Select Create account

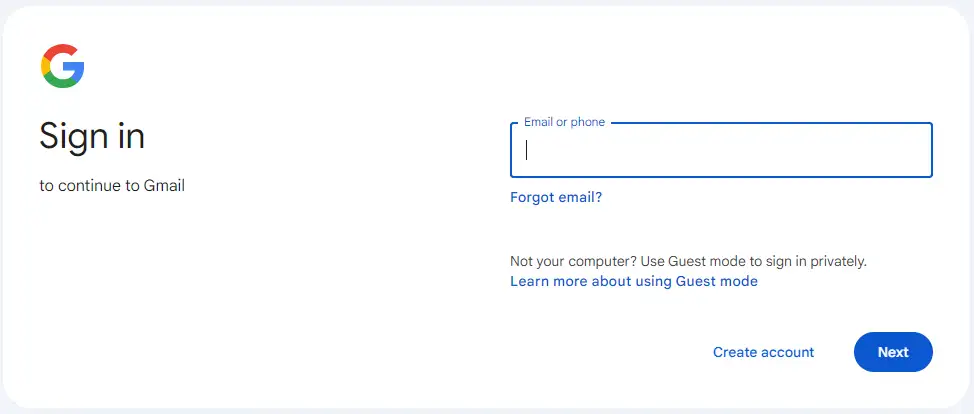pos(763,352)
